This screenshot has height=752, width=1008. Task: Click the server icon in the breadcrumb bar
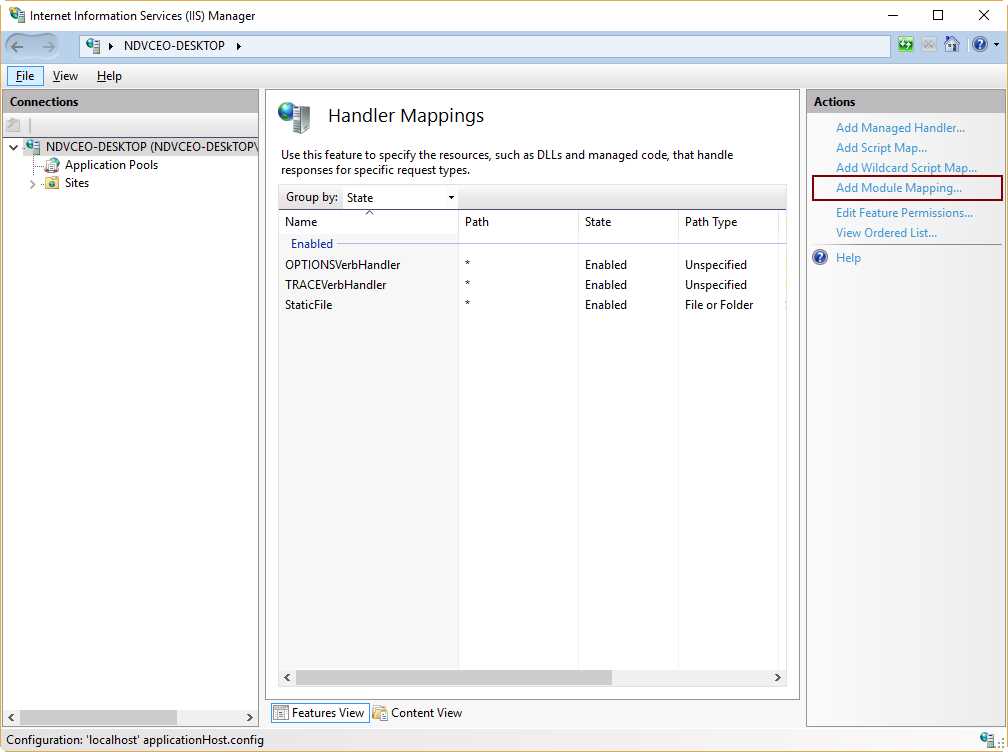click(92, 44)
